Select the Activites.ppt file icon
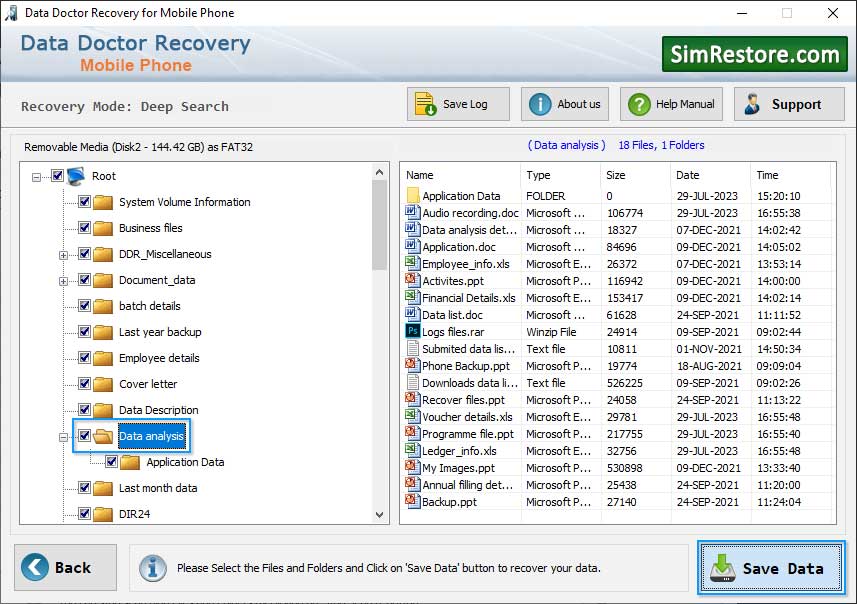This screenshot has width=857, height=604. [412, 280]
